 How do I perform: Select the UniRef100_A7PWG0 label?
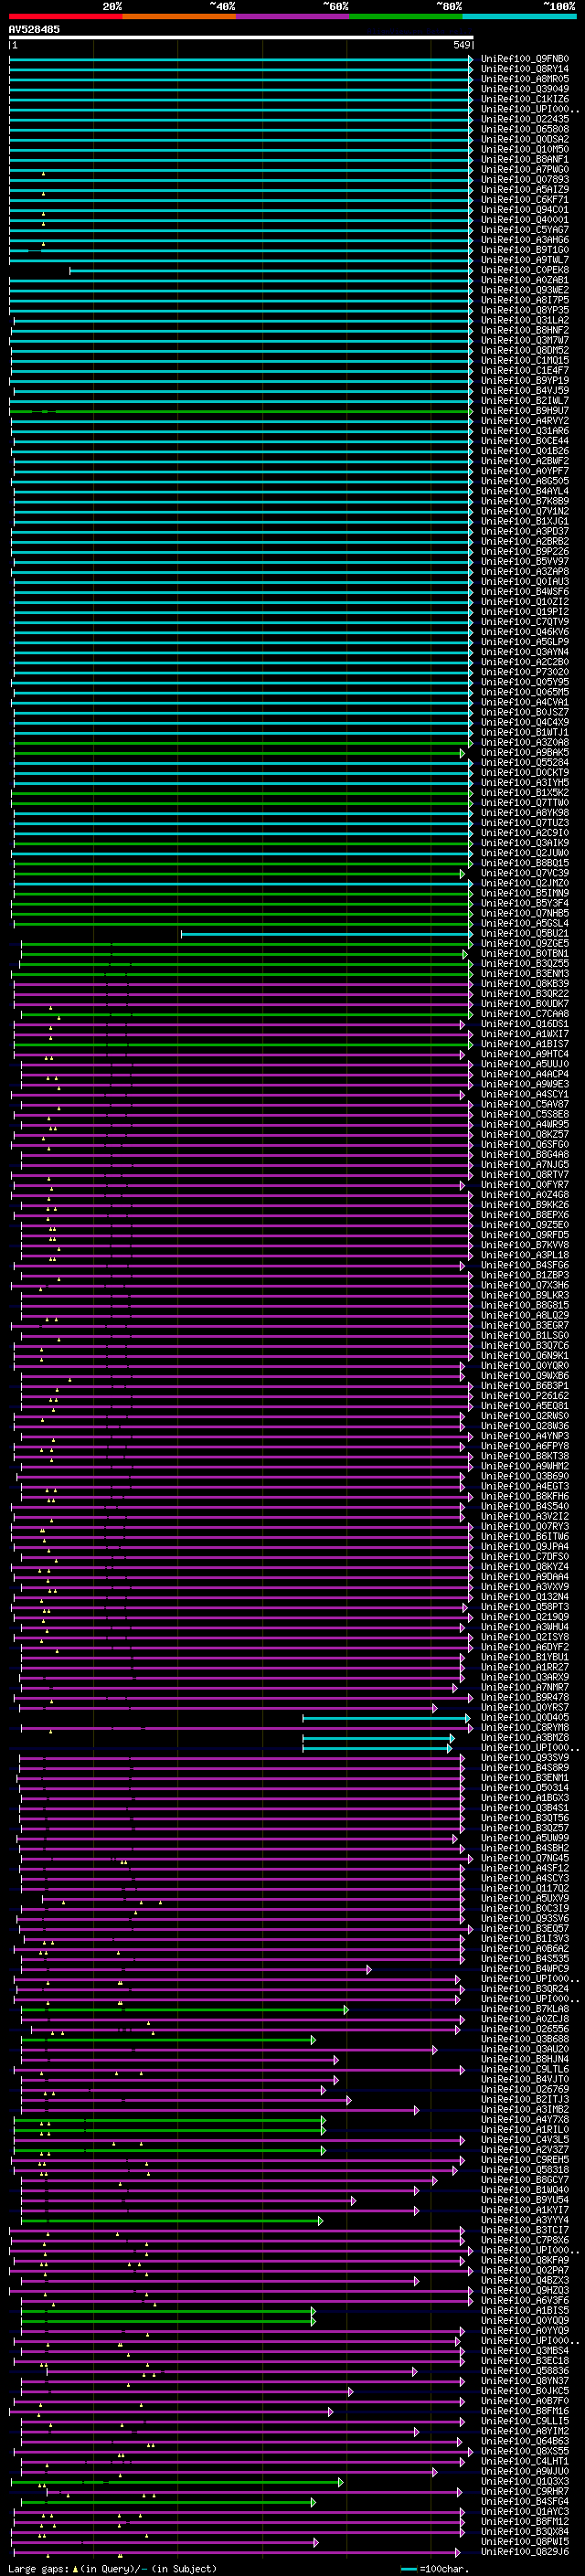click(x=525, y=169)
